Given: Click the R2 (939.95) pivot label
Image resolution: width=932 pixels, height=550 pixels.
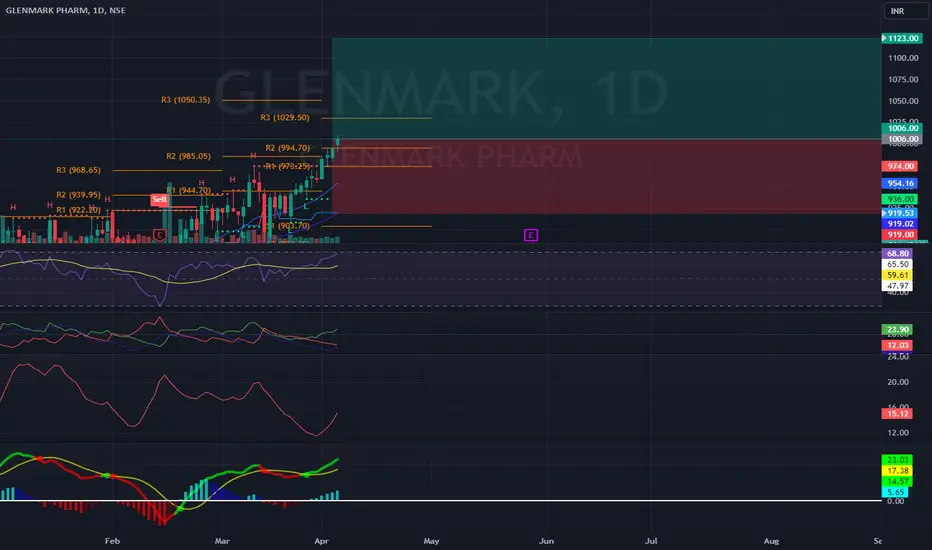Looking at the screenshot, I should pyautogui.click(x=78, y=194).
